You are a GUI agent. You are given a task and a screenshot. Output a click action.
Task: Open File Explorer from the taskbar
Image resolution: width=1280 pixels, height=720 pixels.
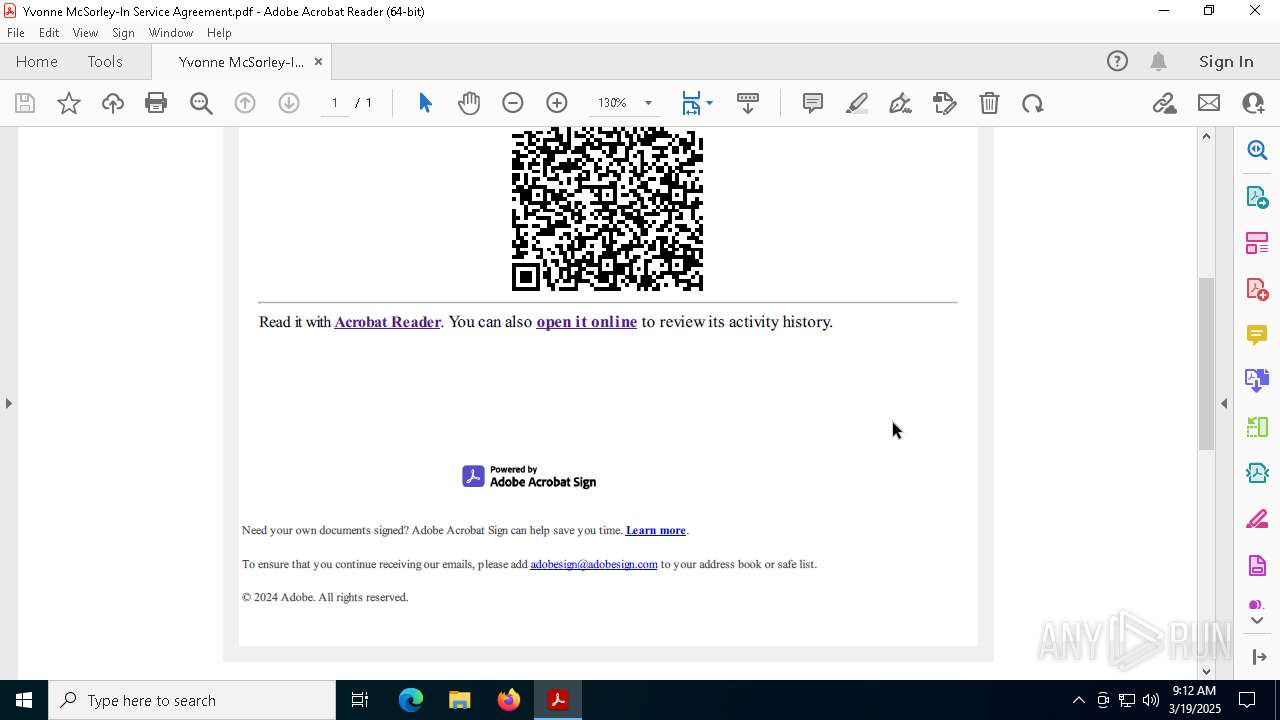tap(459, 700)
